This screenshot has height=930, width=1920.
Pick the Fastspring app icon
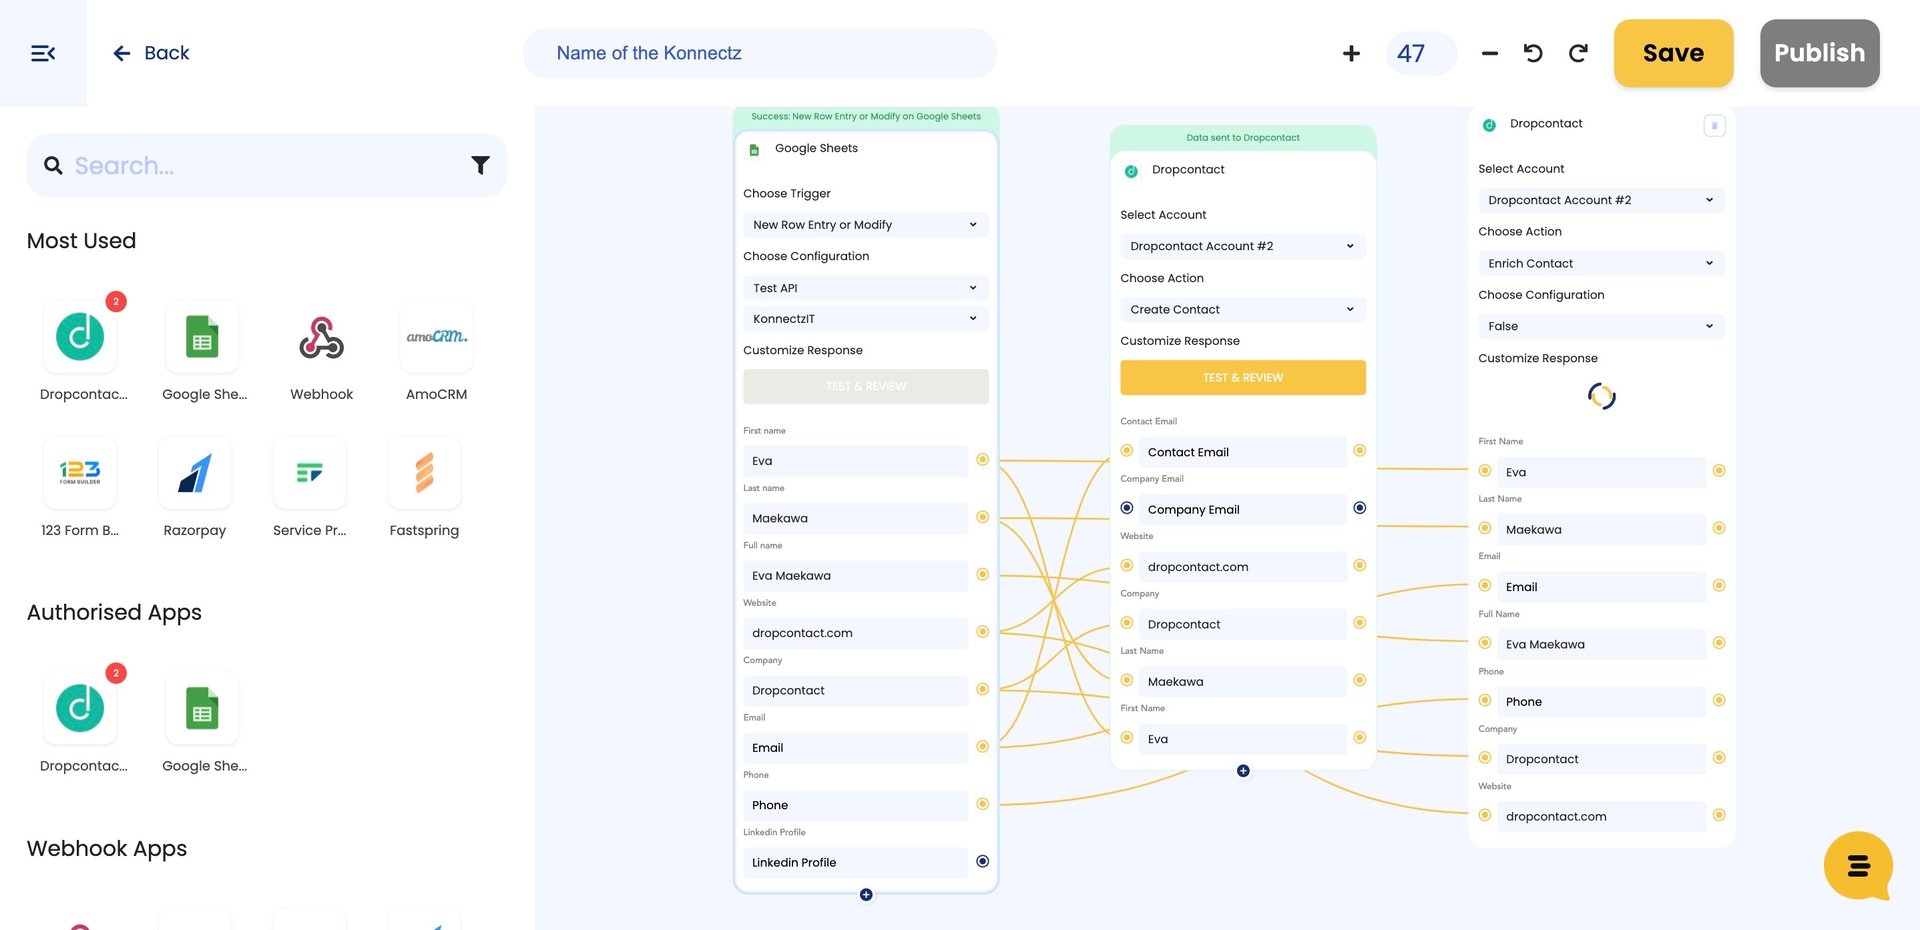point(424,473)
